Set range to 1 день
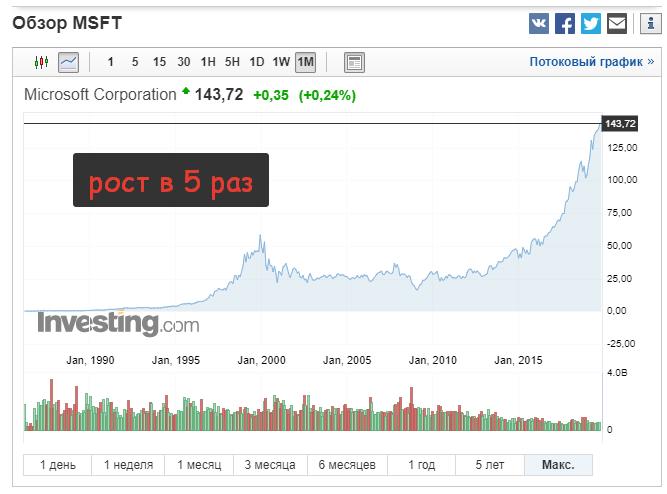This screenshot has width=667, height=494. [x=57, y=465]
